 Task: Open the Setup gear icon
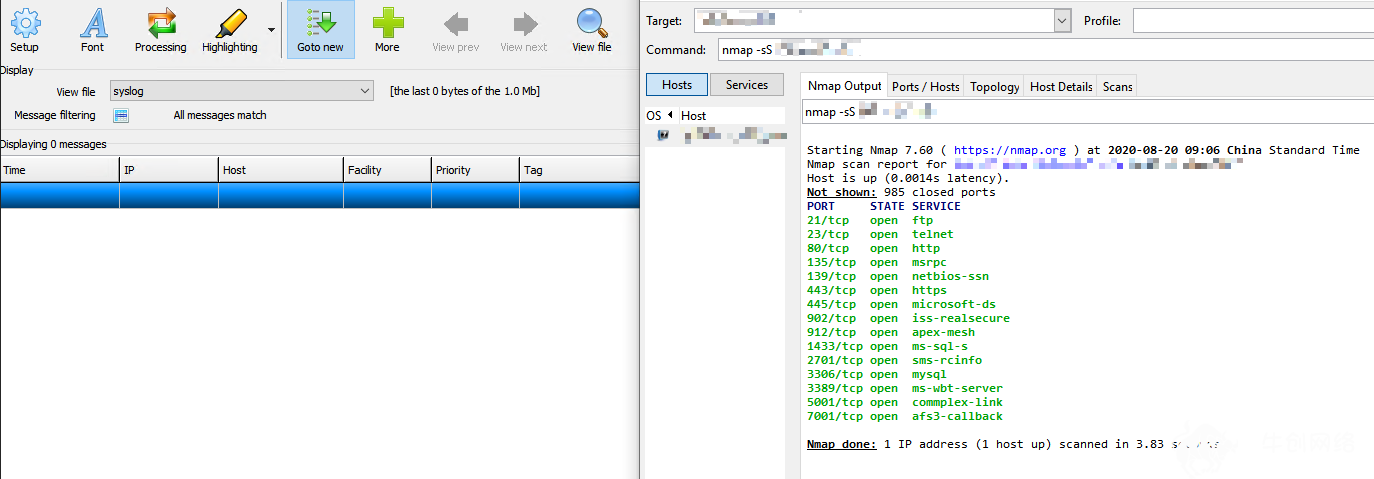[x=24, y=30]
